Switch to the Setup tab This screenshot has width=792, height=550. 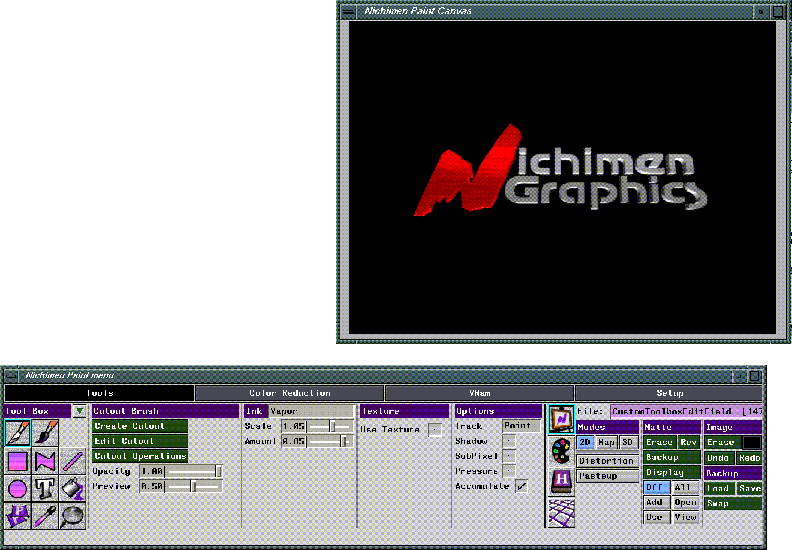(x=669, y=393)
